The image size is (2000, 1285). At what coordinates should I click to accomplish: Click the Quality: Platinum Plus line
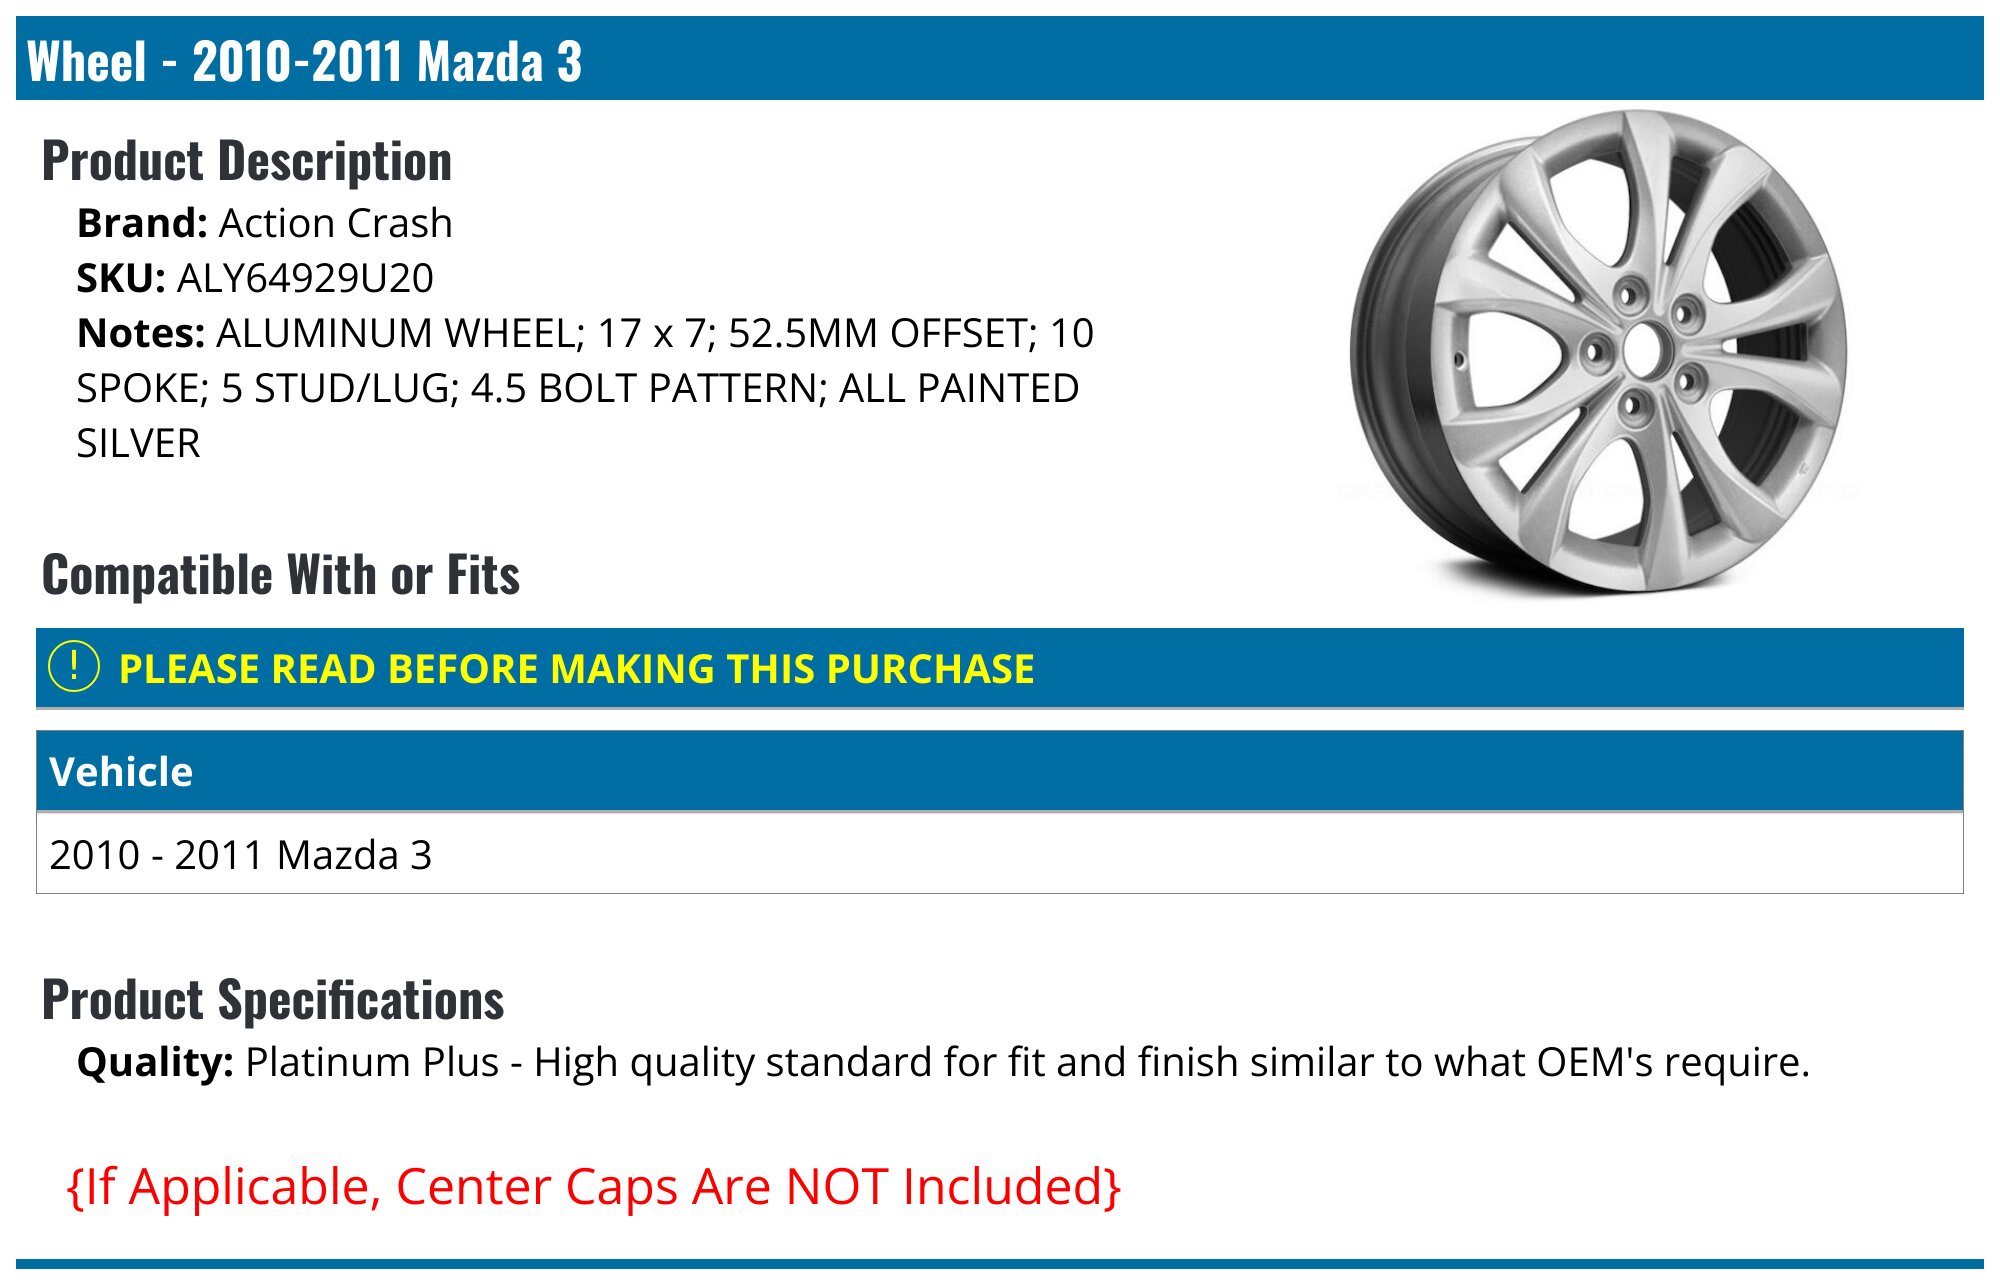(943, 1062)
